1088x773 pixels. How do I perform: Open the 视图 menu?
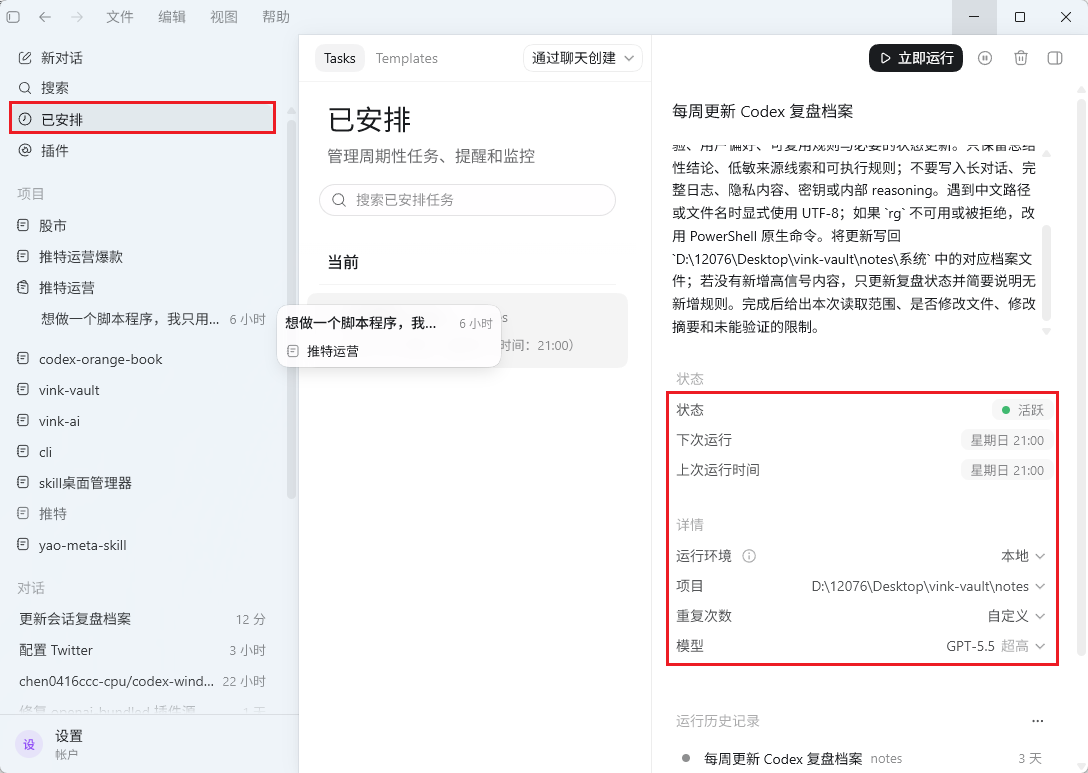click(x=223, y=17)
